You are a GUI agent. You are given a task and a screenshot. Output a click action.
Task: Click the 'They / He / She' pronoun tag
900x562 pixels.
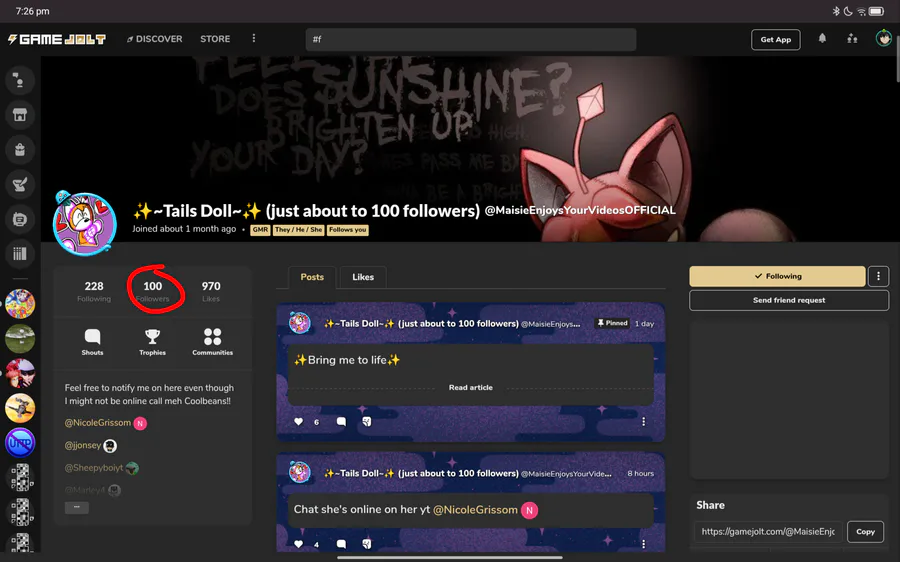298,230
